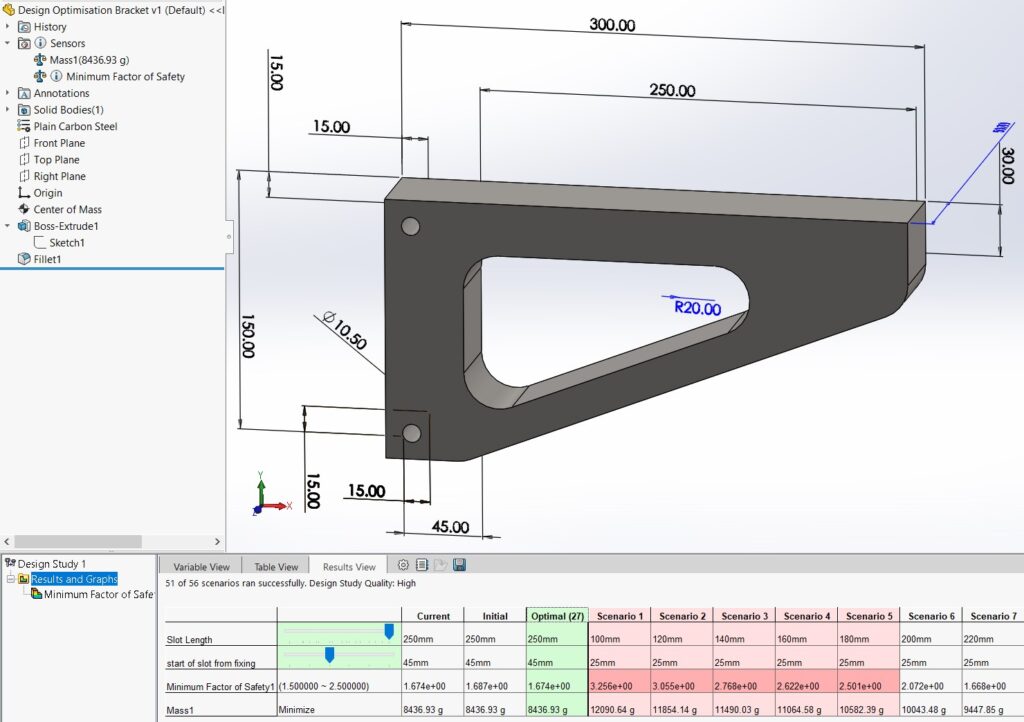Select the R20.00 radius dimension
1024x722 pixels.
tap(697, 308)
